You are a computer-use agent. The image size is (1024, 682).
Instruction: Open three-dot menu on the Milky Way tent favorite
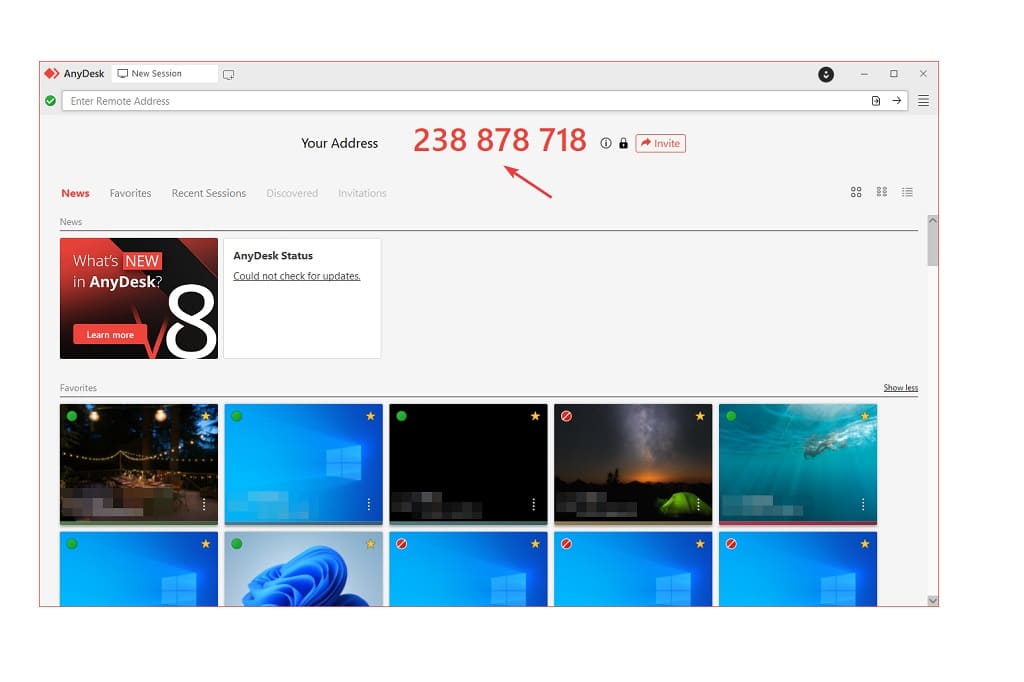(698, 504)
